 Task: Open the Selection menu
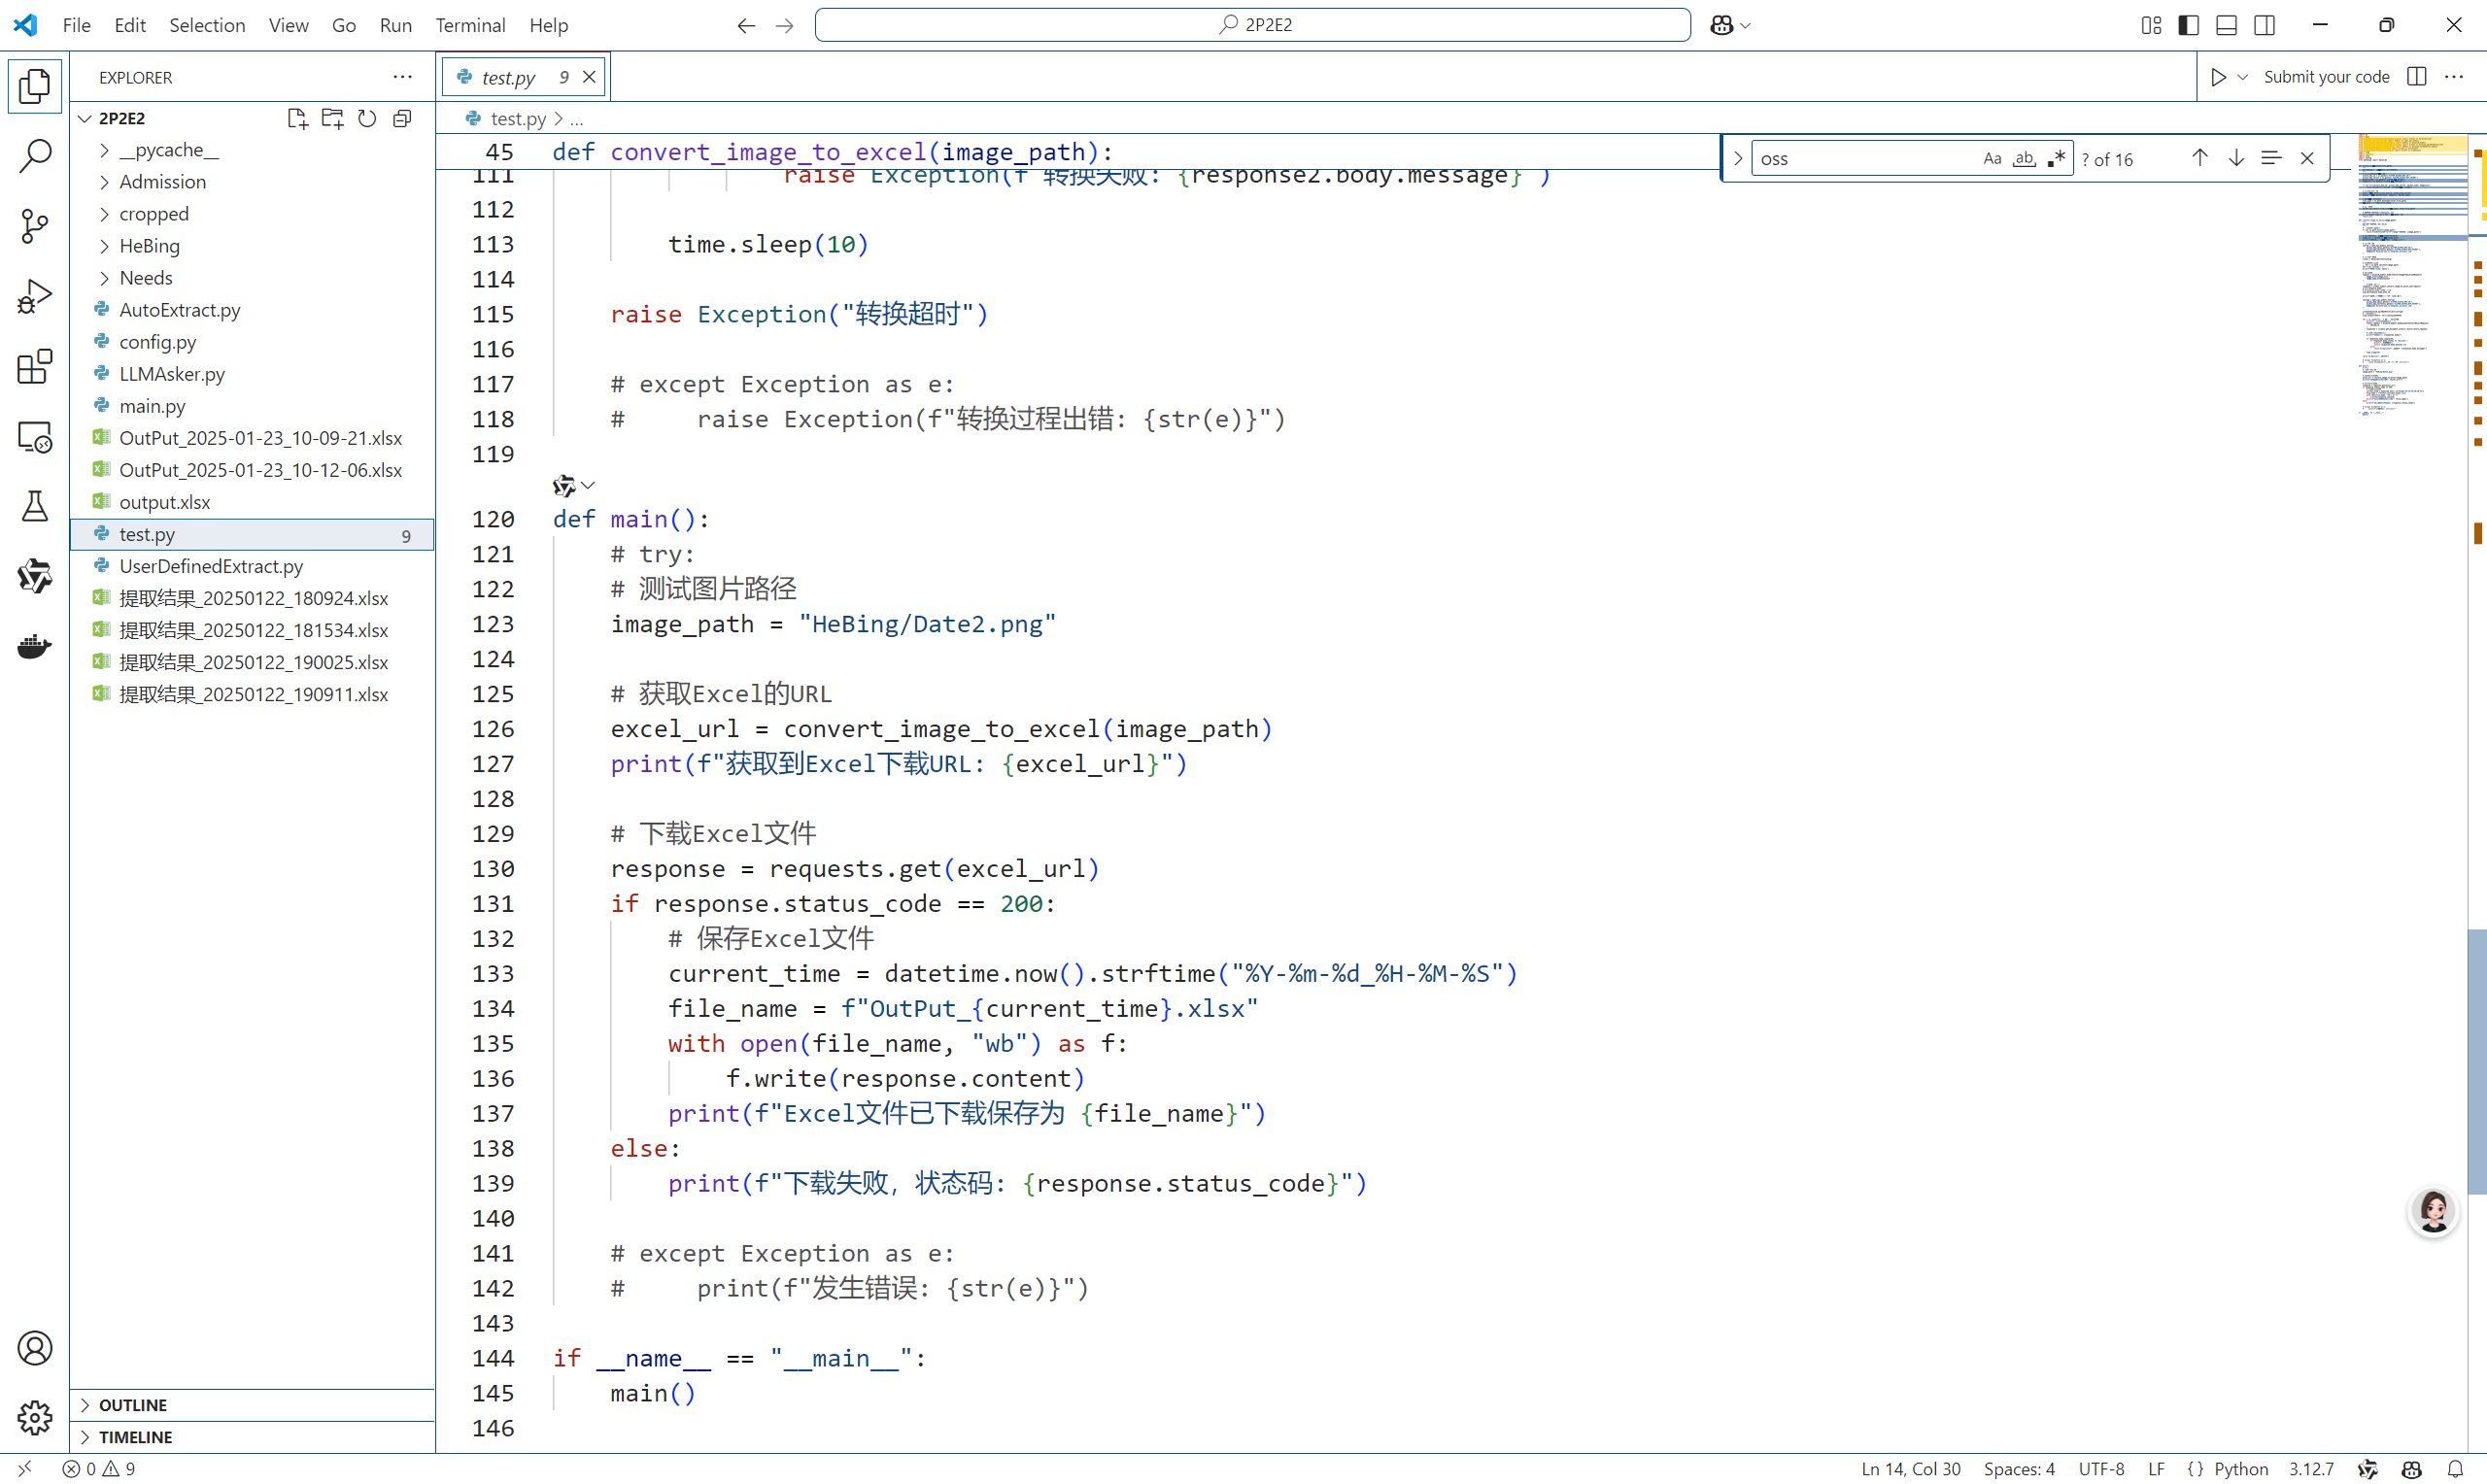206,25
